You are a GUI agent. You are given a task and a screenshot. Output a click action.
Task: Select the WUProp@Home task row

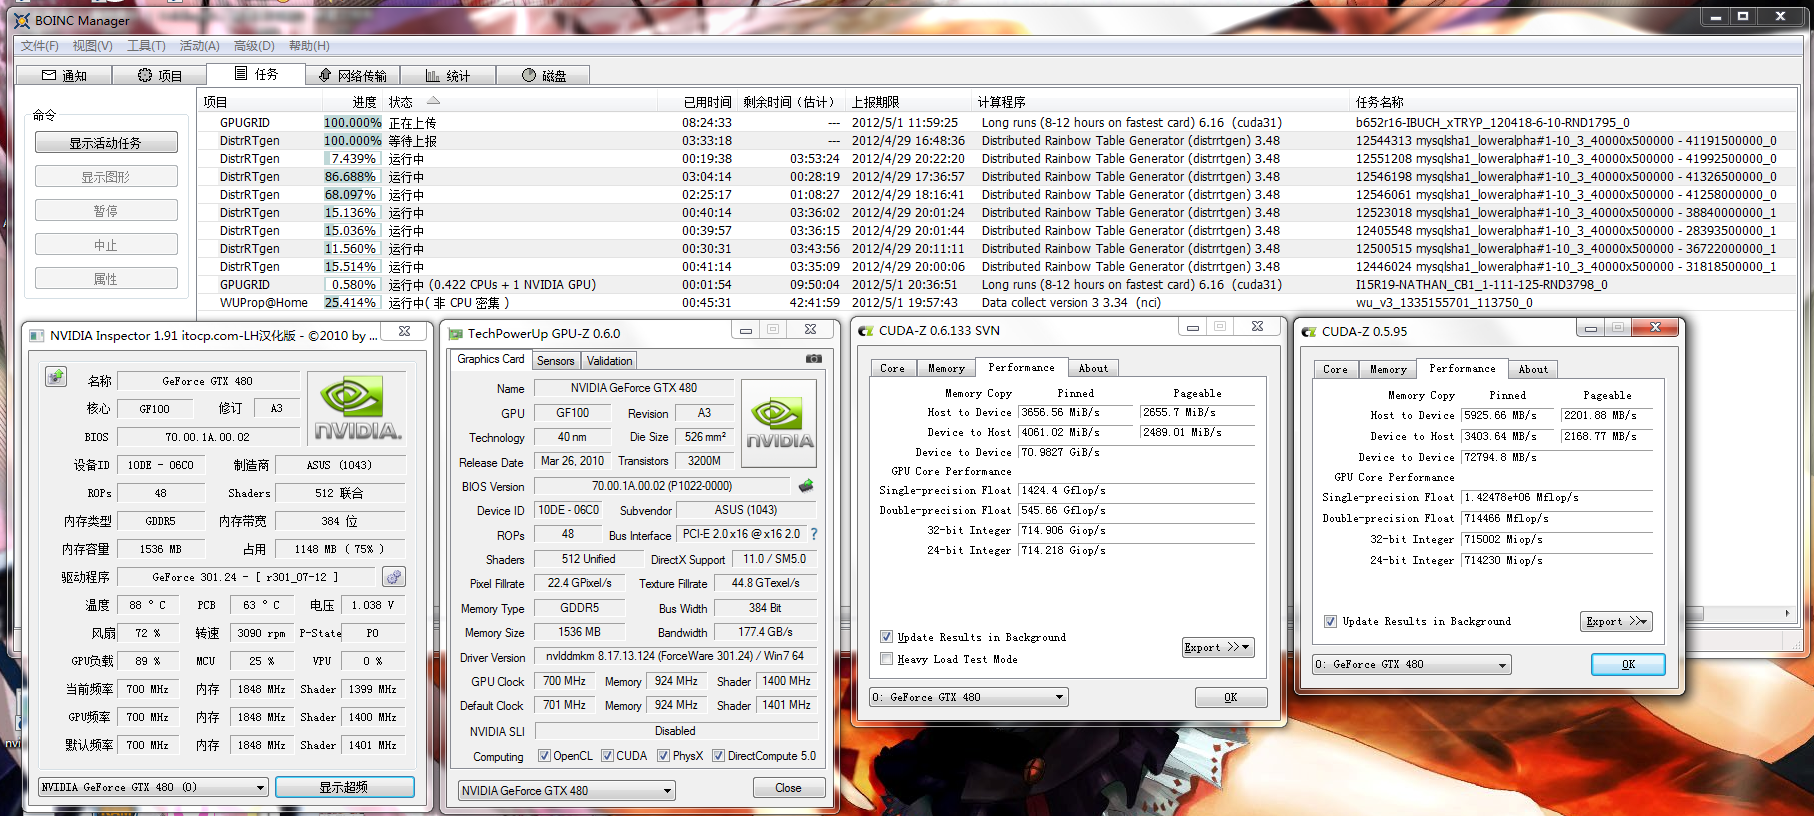(x=996, y=303)
